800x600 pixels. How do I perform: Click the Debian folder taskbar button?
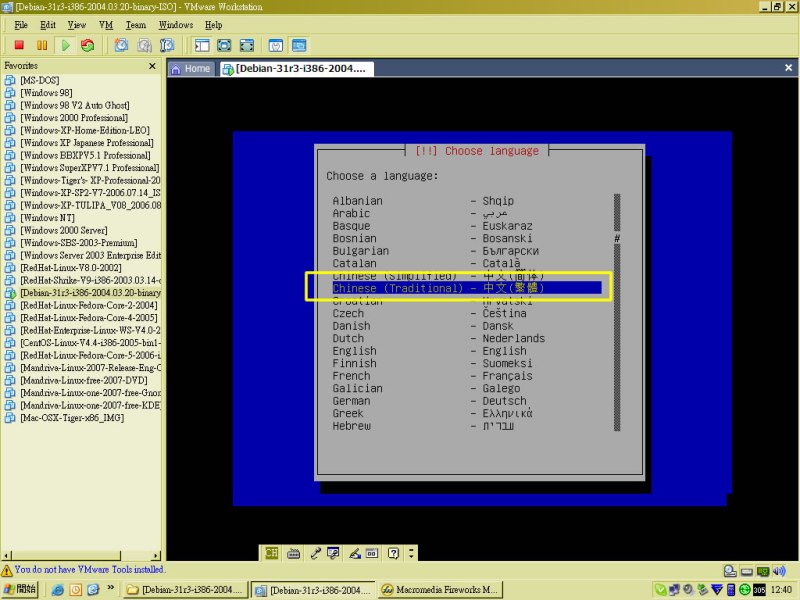click(185, 590)
